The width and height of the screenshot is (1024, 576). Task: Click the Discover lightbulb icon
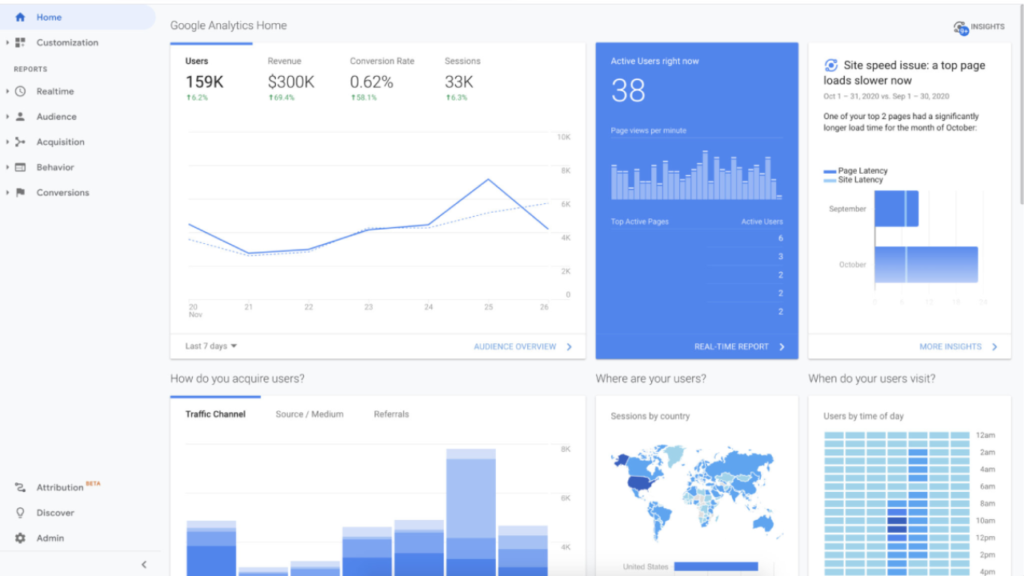click(x=20, y=513)
